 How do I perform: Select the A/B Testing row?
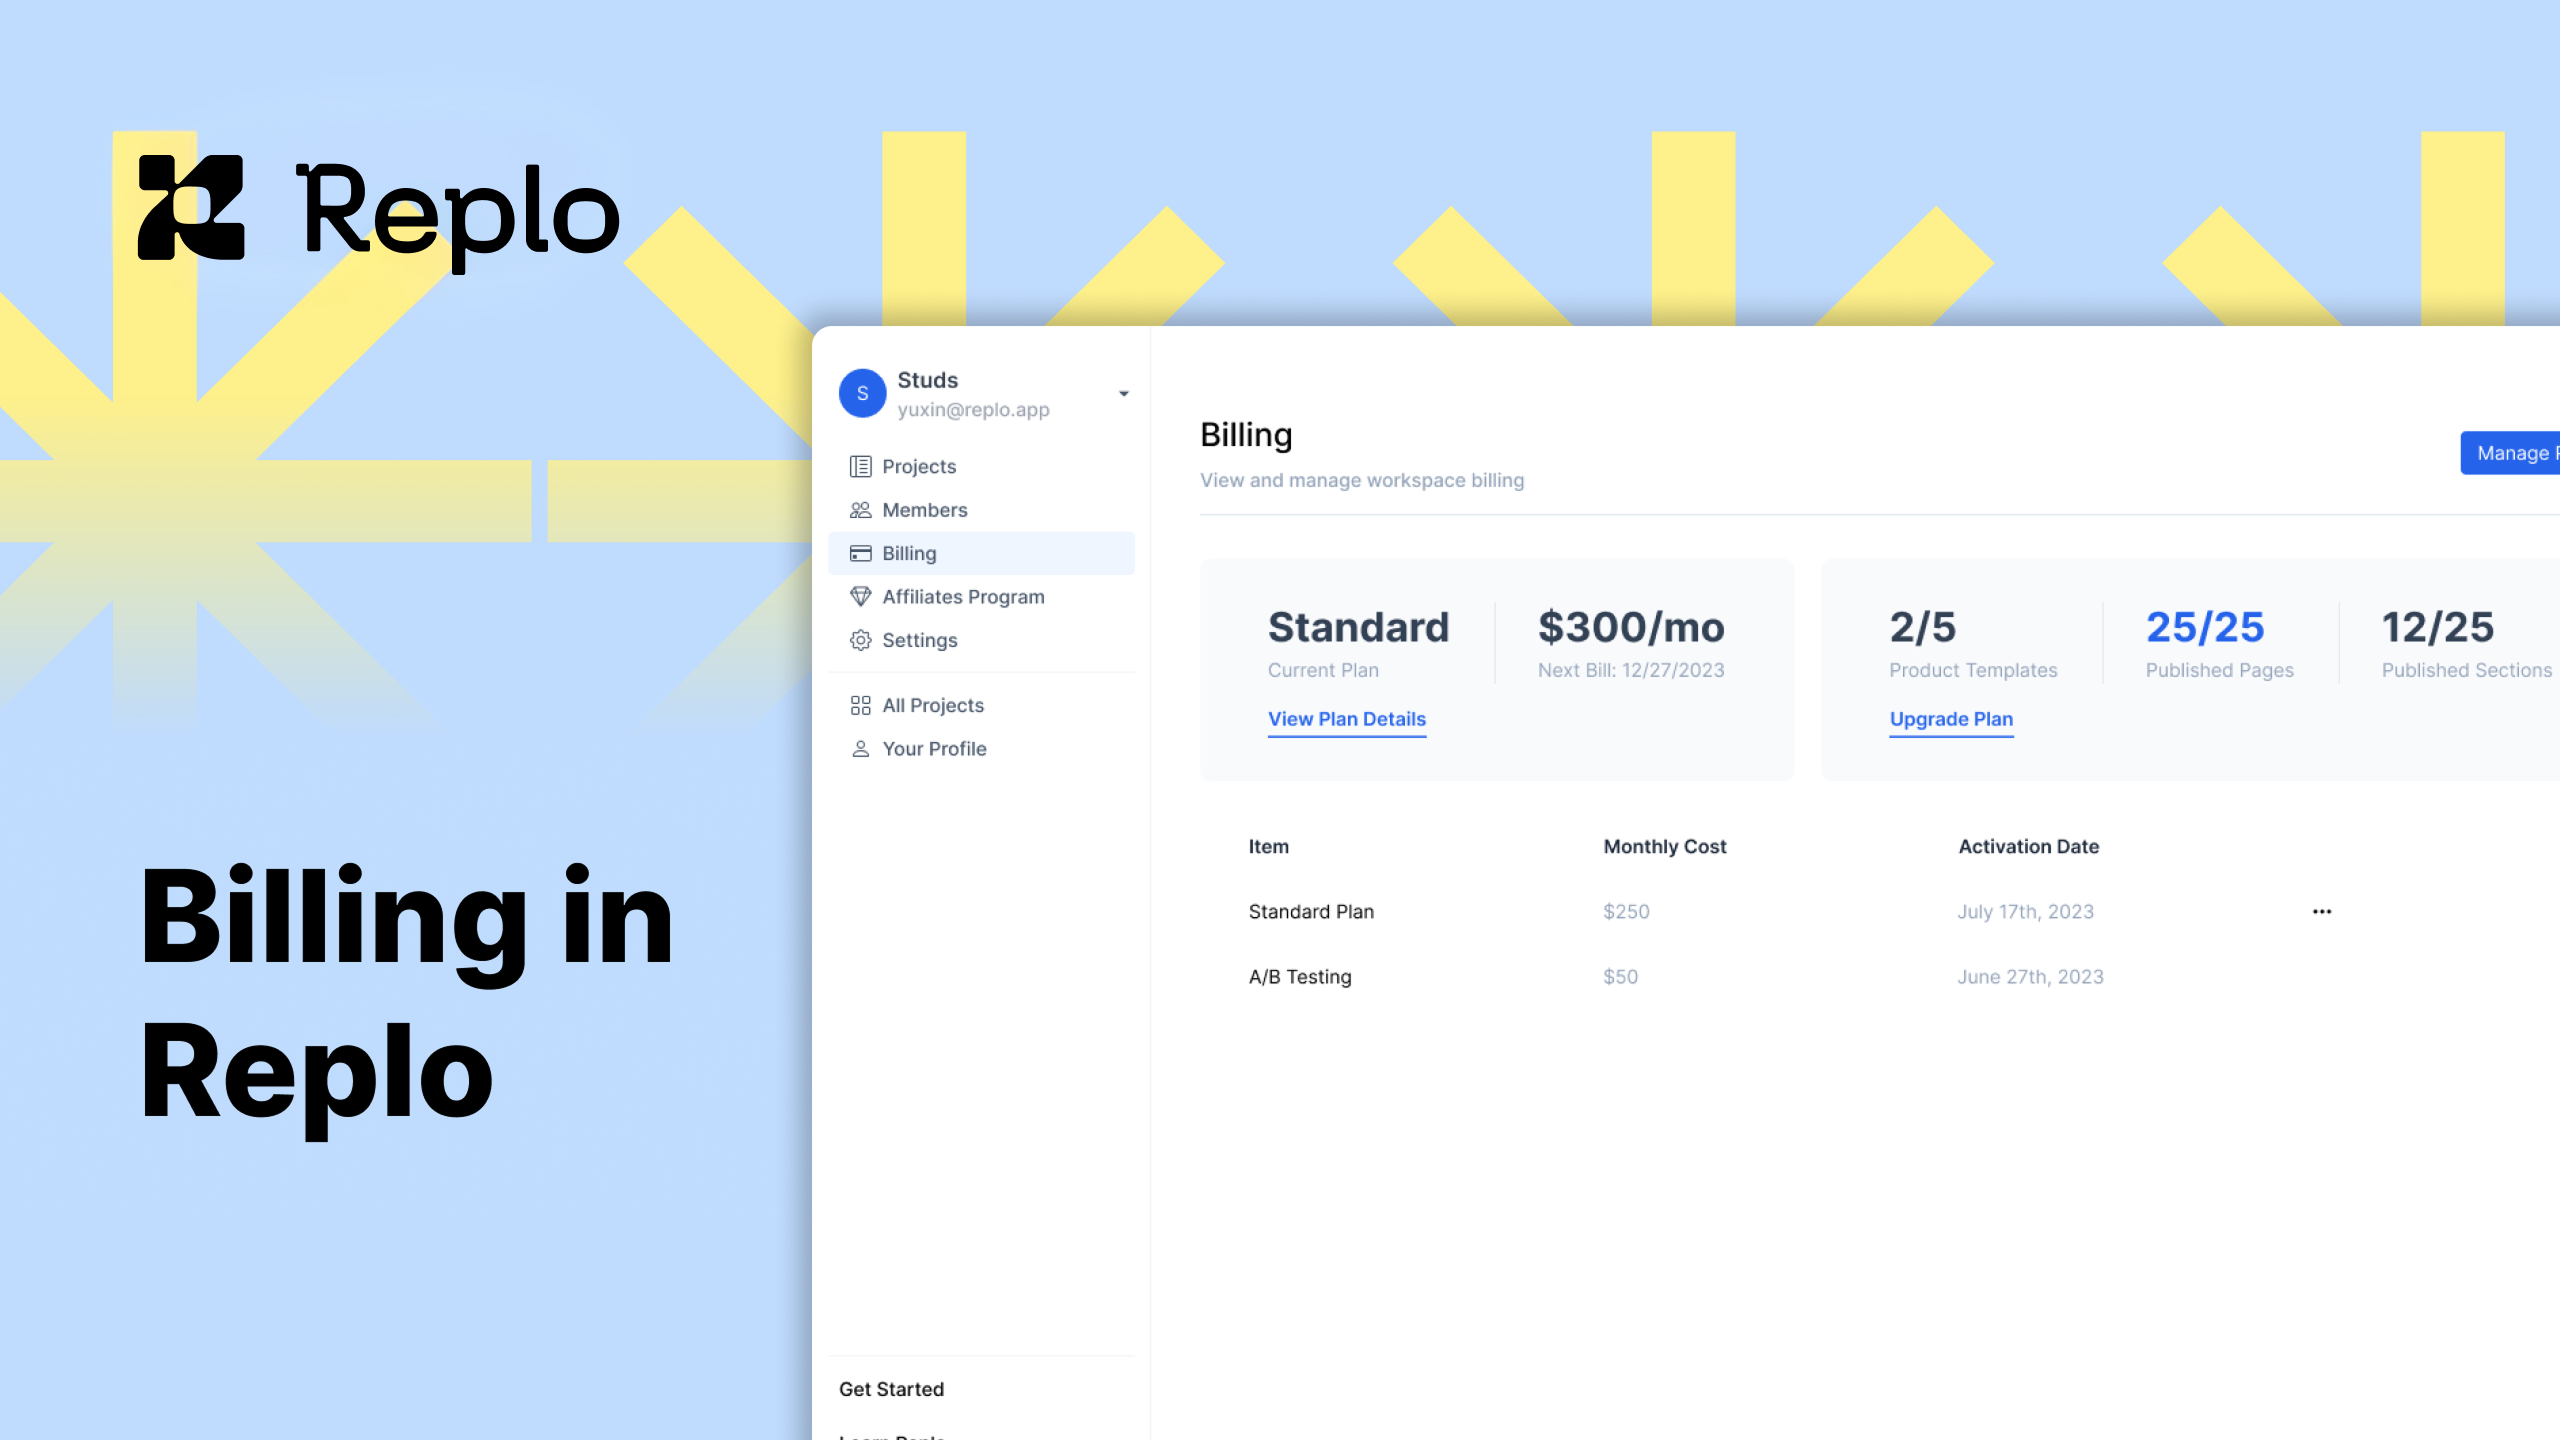[x=1299, y=977]
